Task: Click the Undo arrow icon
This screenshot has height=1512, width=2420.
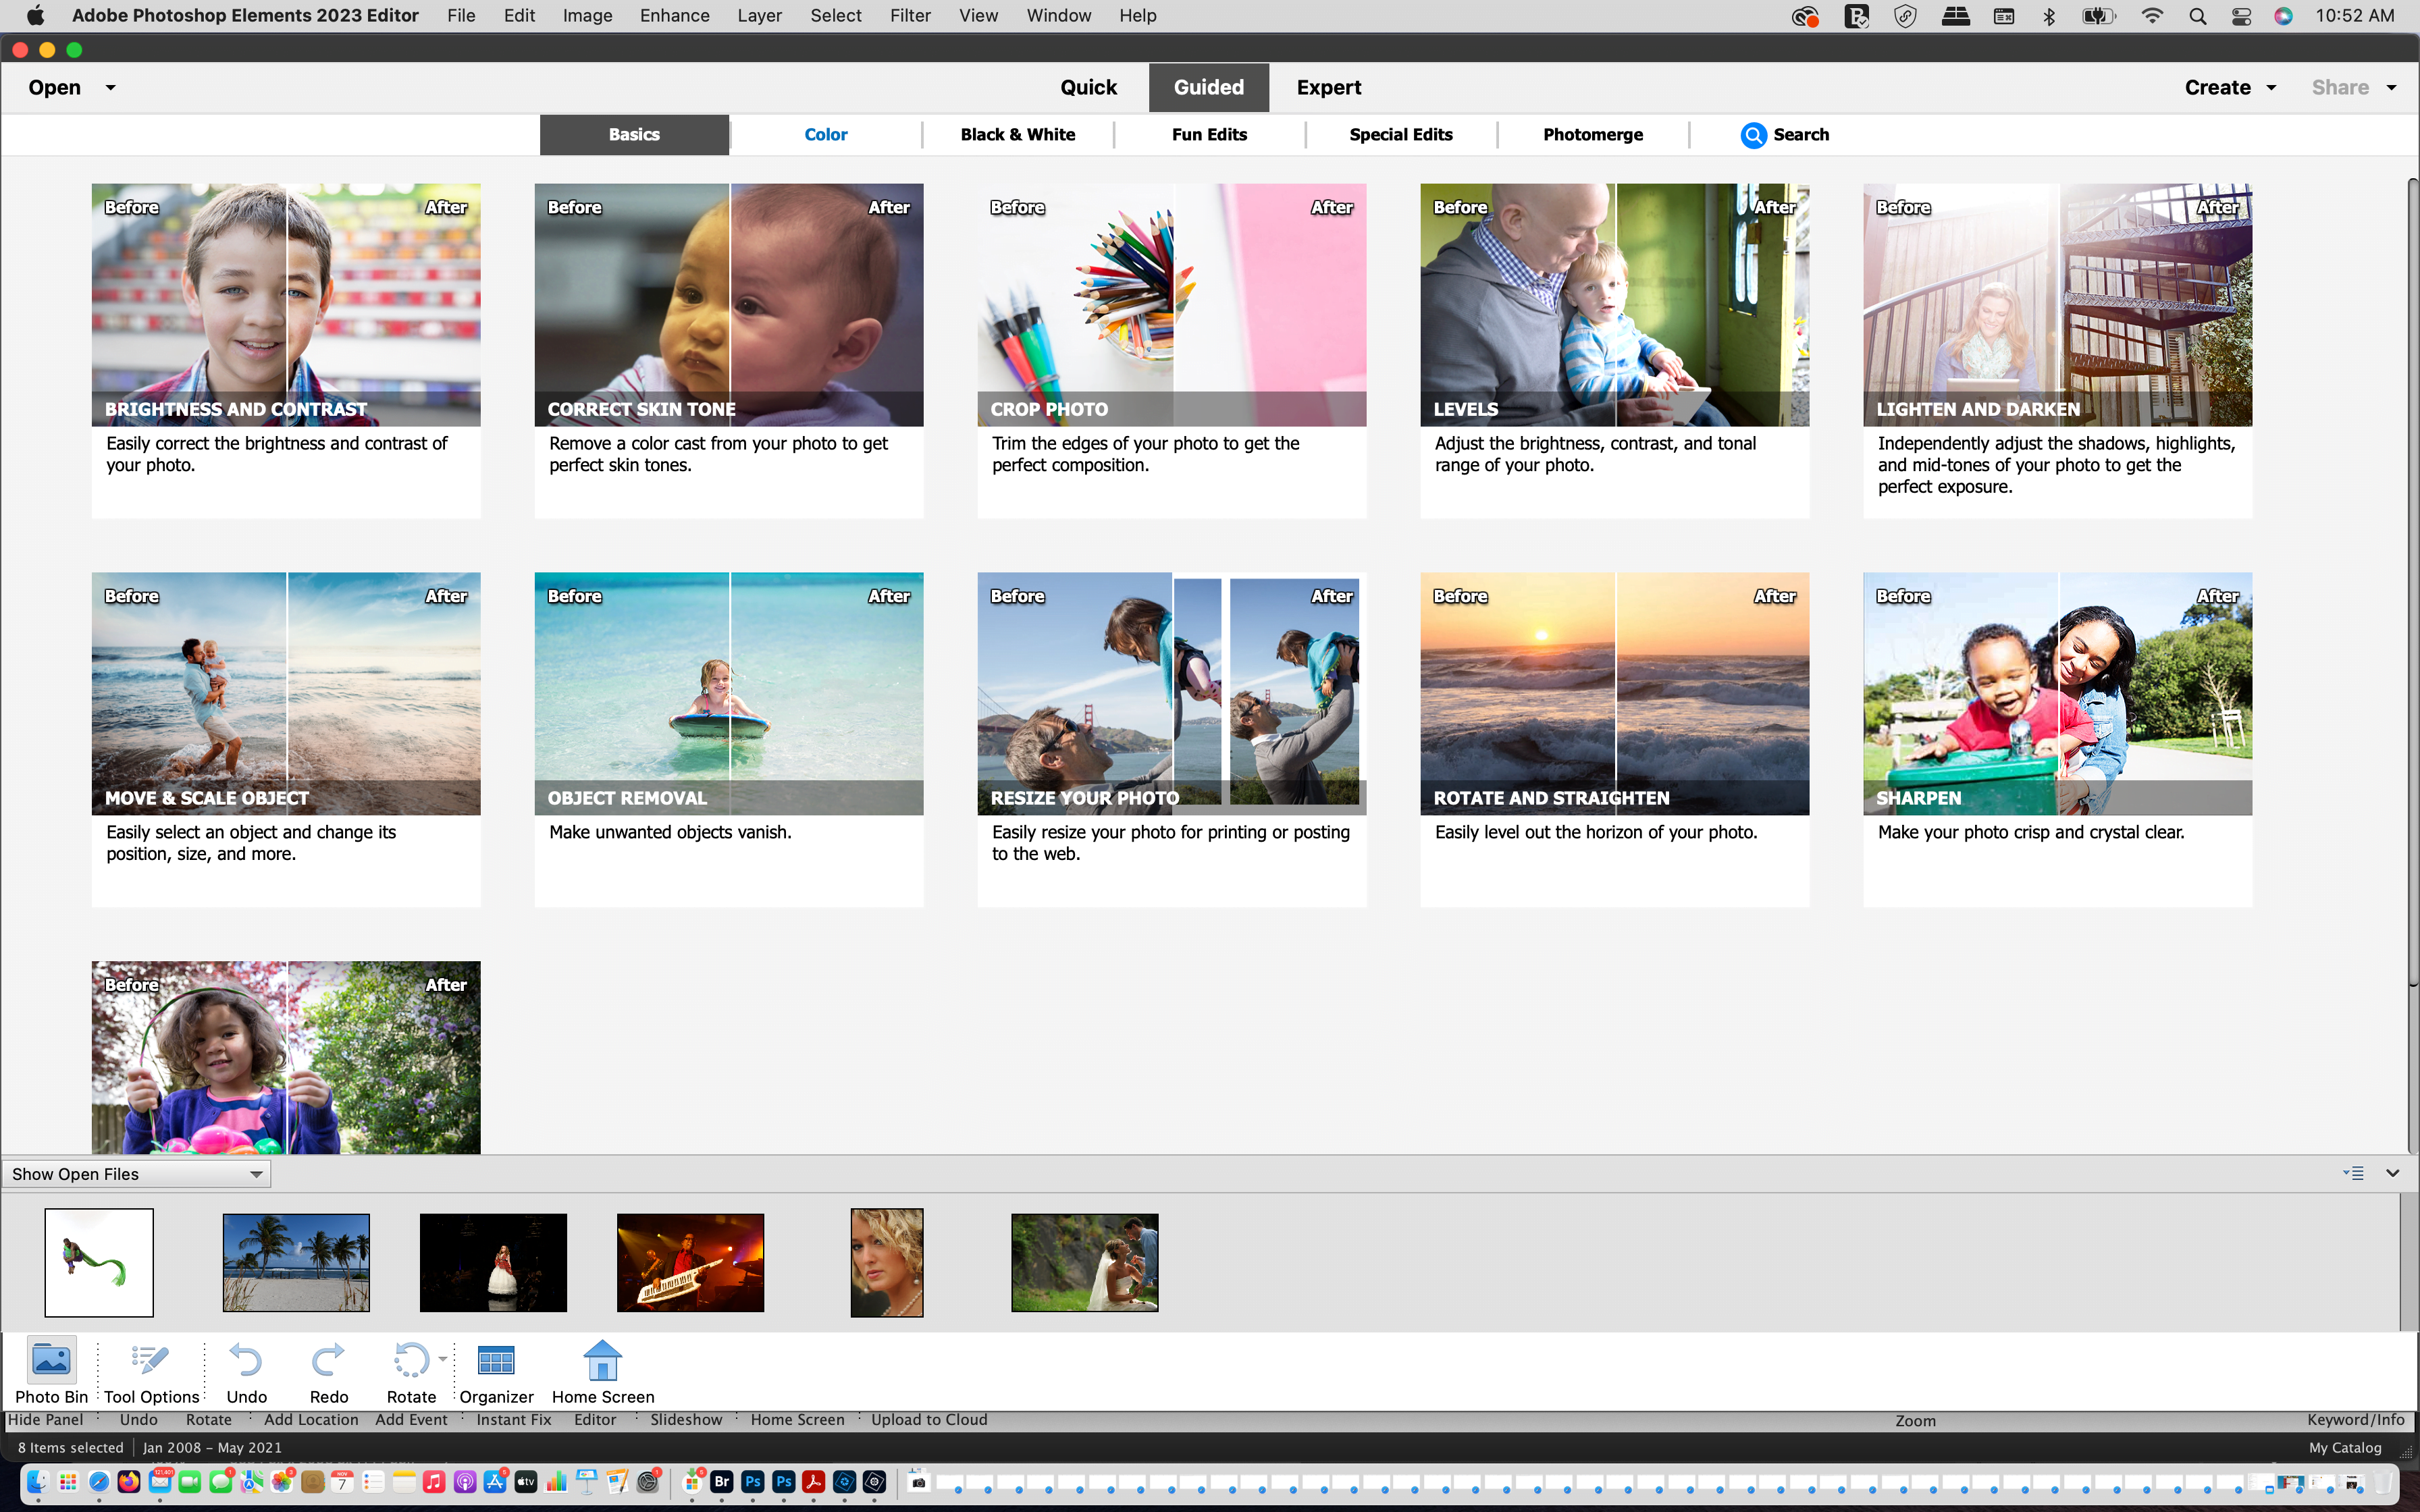Action: pyautogui.click(x=246, y=1360)
